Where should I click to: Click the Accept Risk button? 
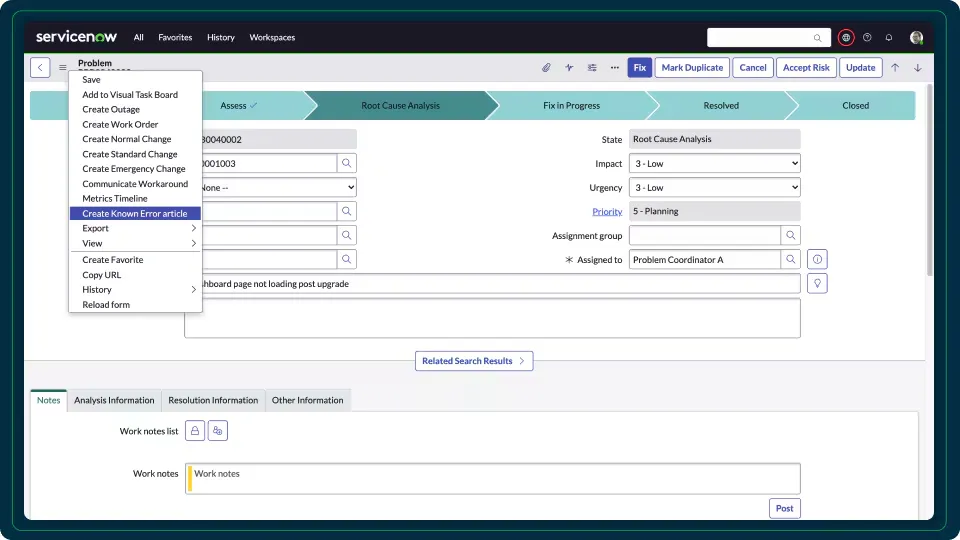click(x=805, y=68)
